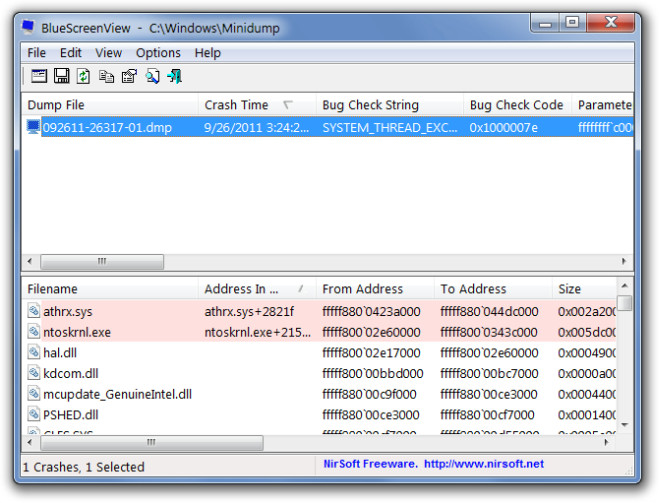
Task: Select the athrx.sys driver row
Action: [319, 311]
